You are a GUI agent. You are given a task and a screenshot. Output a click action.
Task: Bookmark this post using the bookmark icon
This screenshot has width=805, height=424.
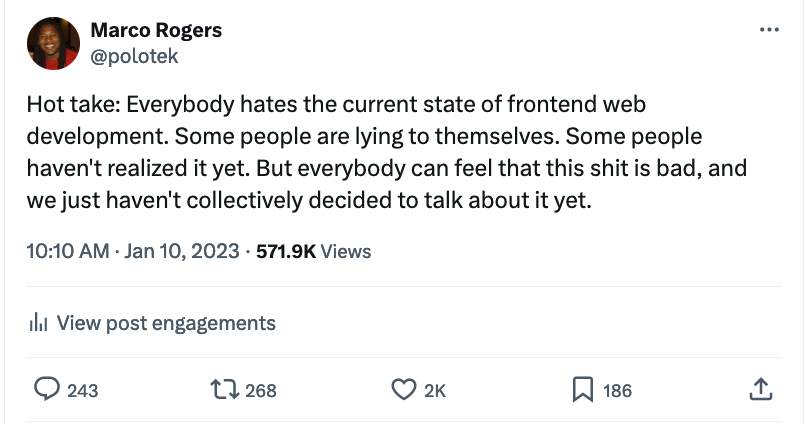click(x=582, y=390)
